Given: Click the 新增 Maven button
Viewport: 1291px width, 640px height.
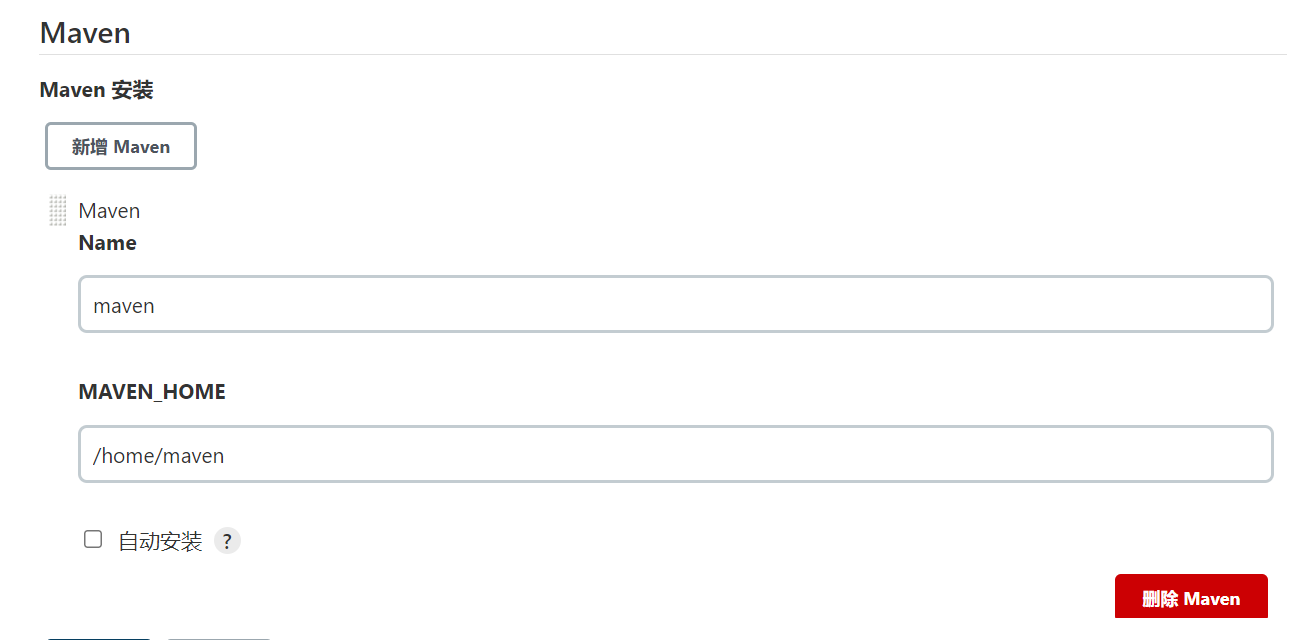Looking at the screenshot, I should (121, 146).
